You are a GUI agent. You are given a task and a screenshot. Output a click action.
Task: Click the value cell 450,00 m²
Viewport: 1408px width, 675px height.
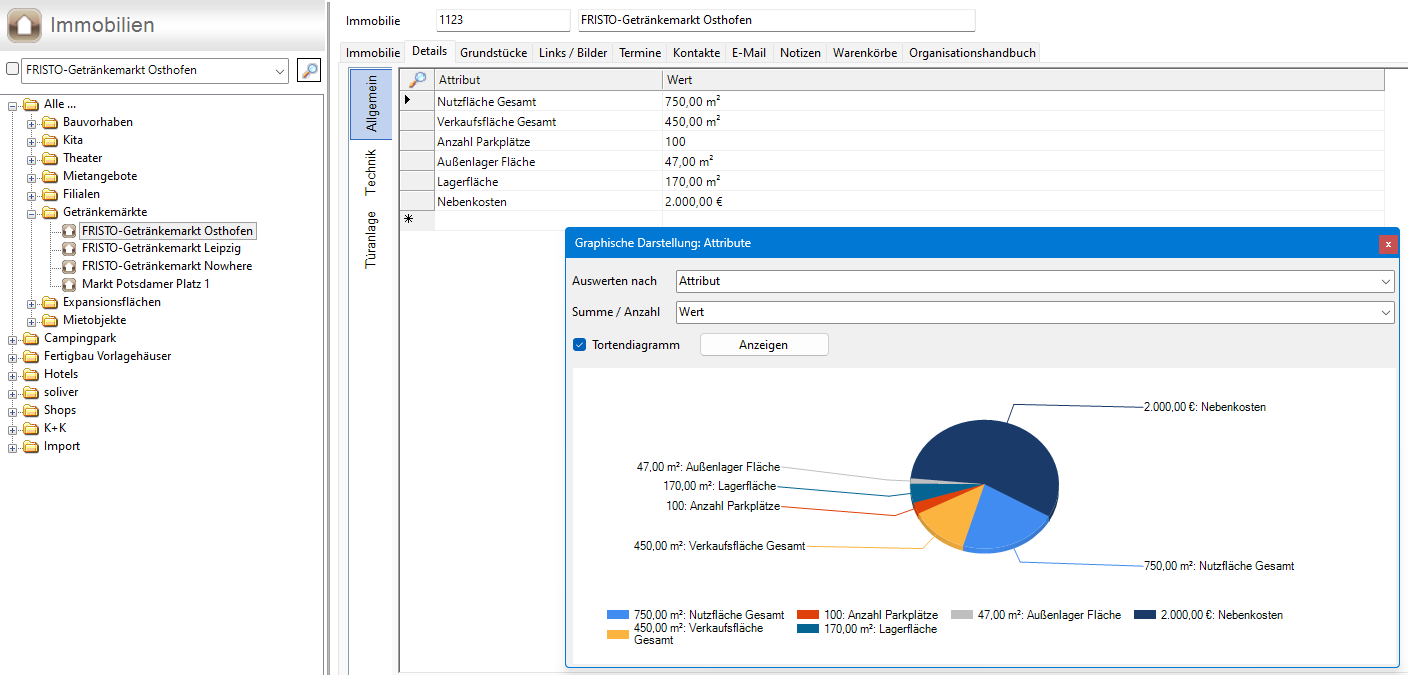1023,122
